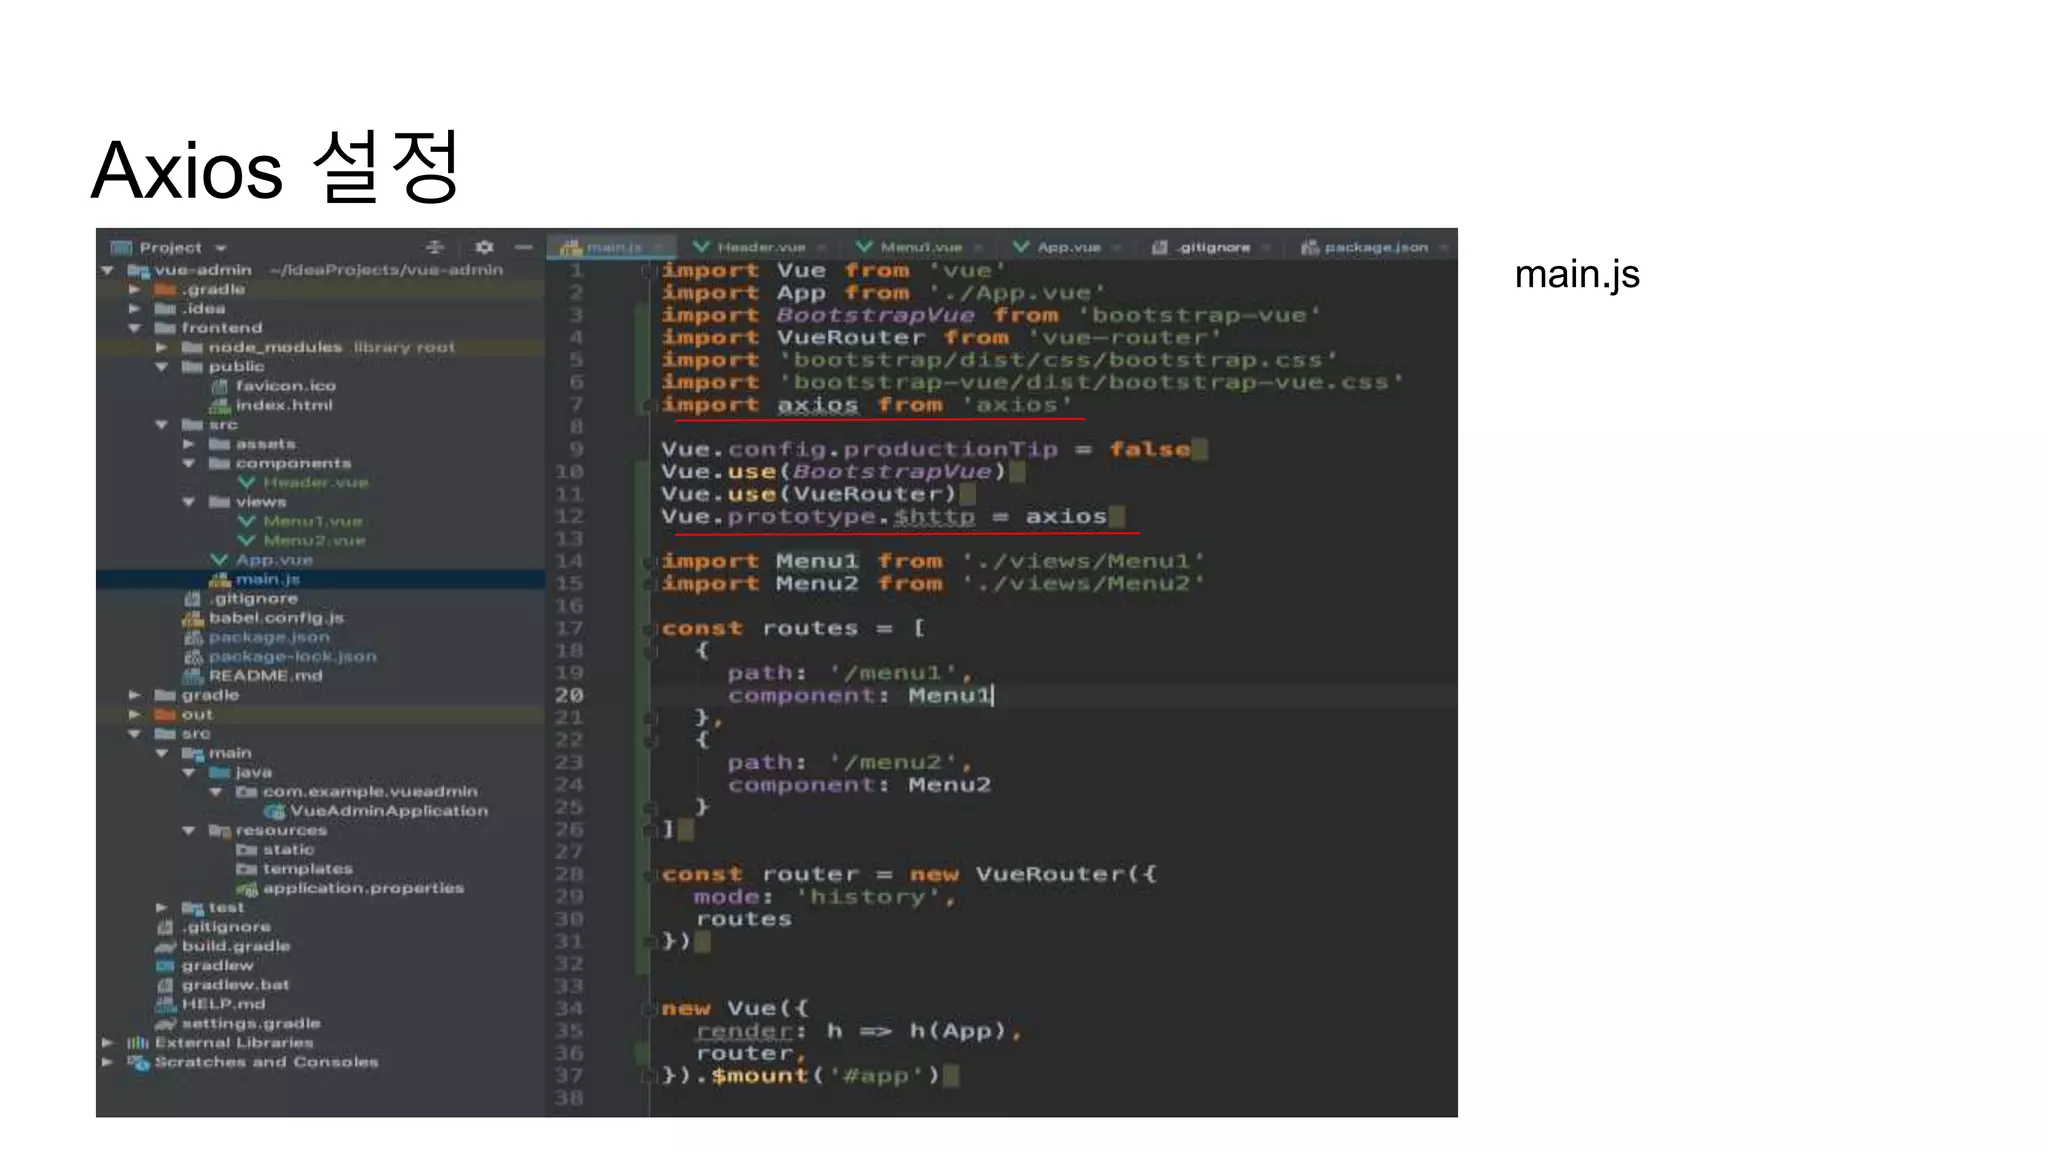2048x1152 pixels.
Task: Hide the Project tool window
Action: (x=523, y=247)
